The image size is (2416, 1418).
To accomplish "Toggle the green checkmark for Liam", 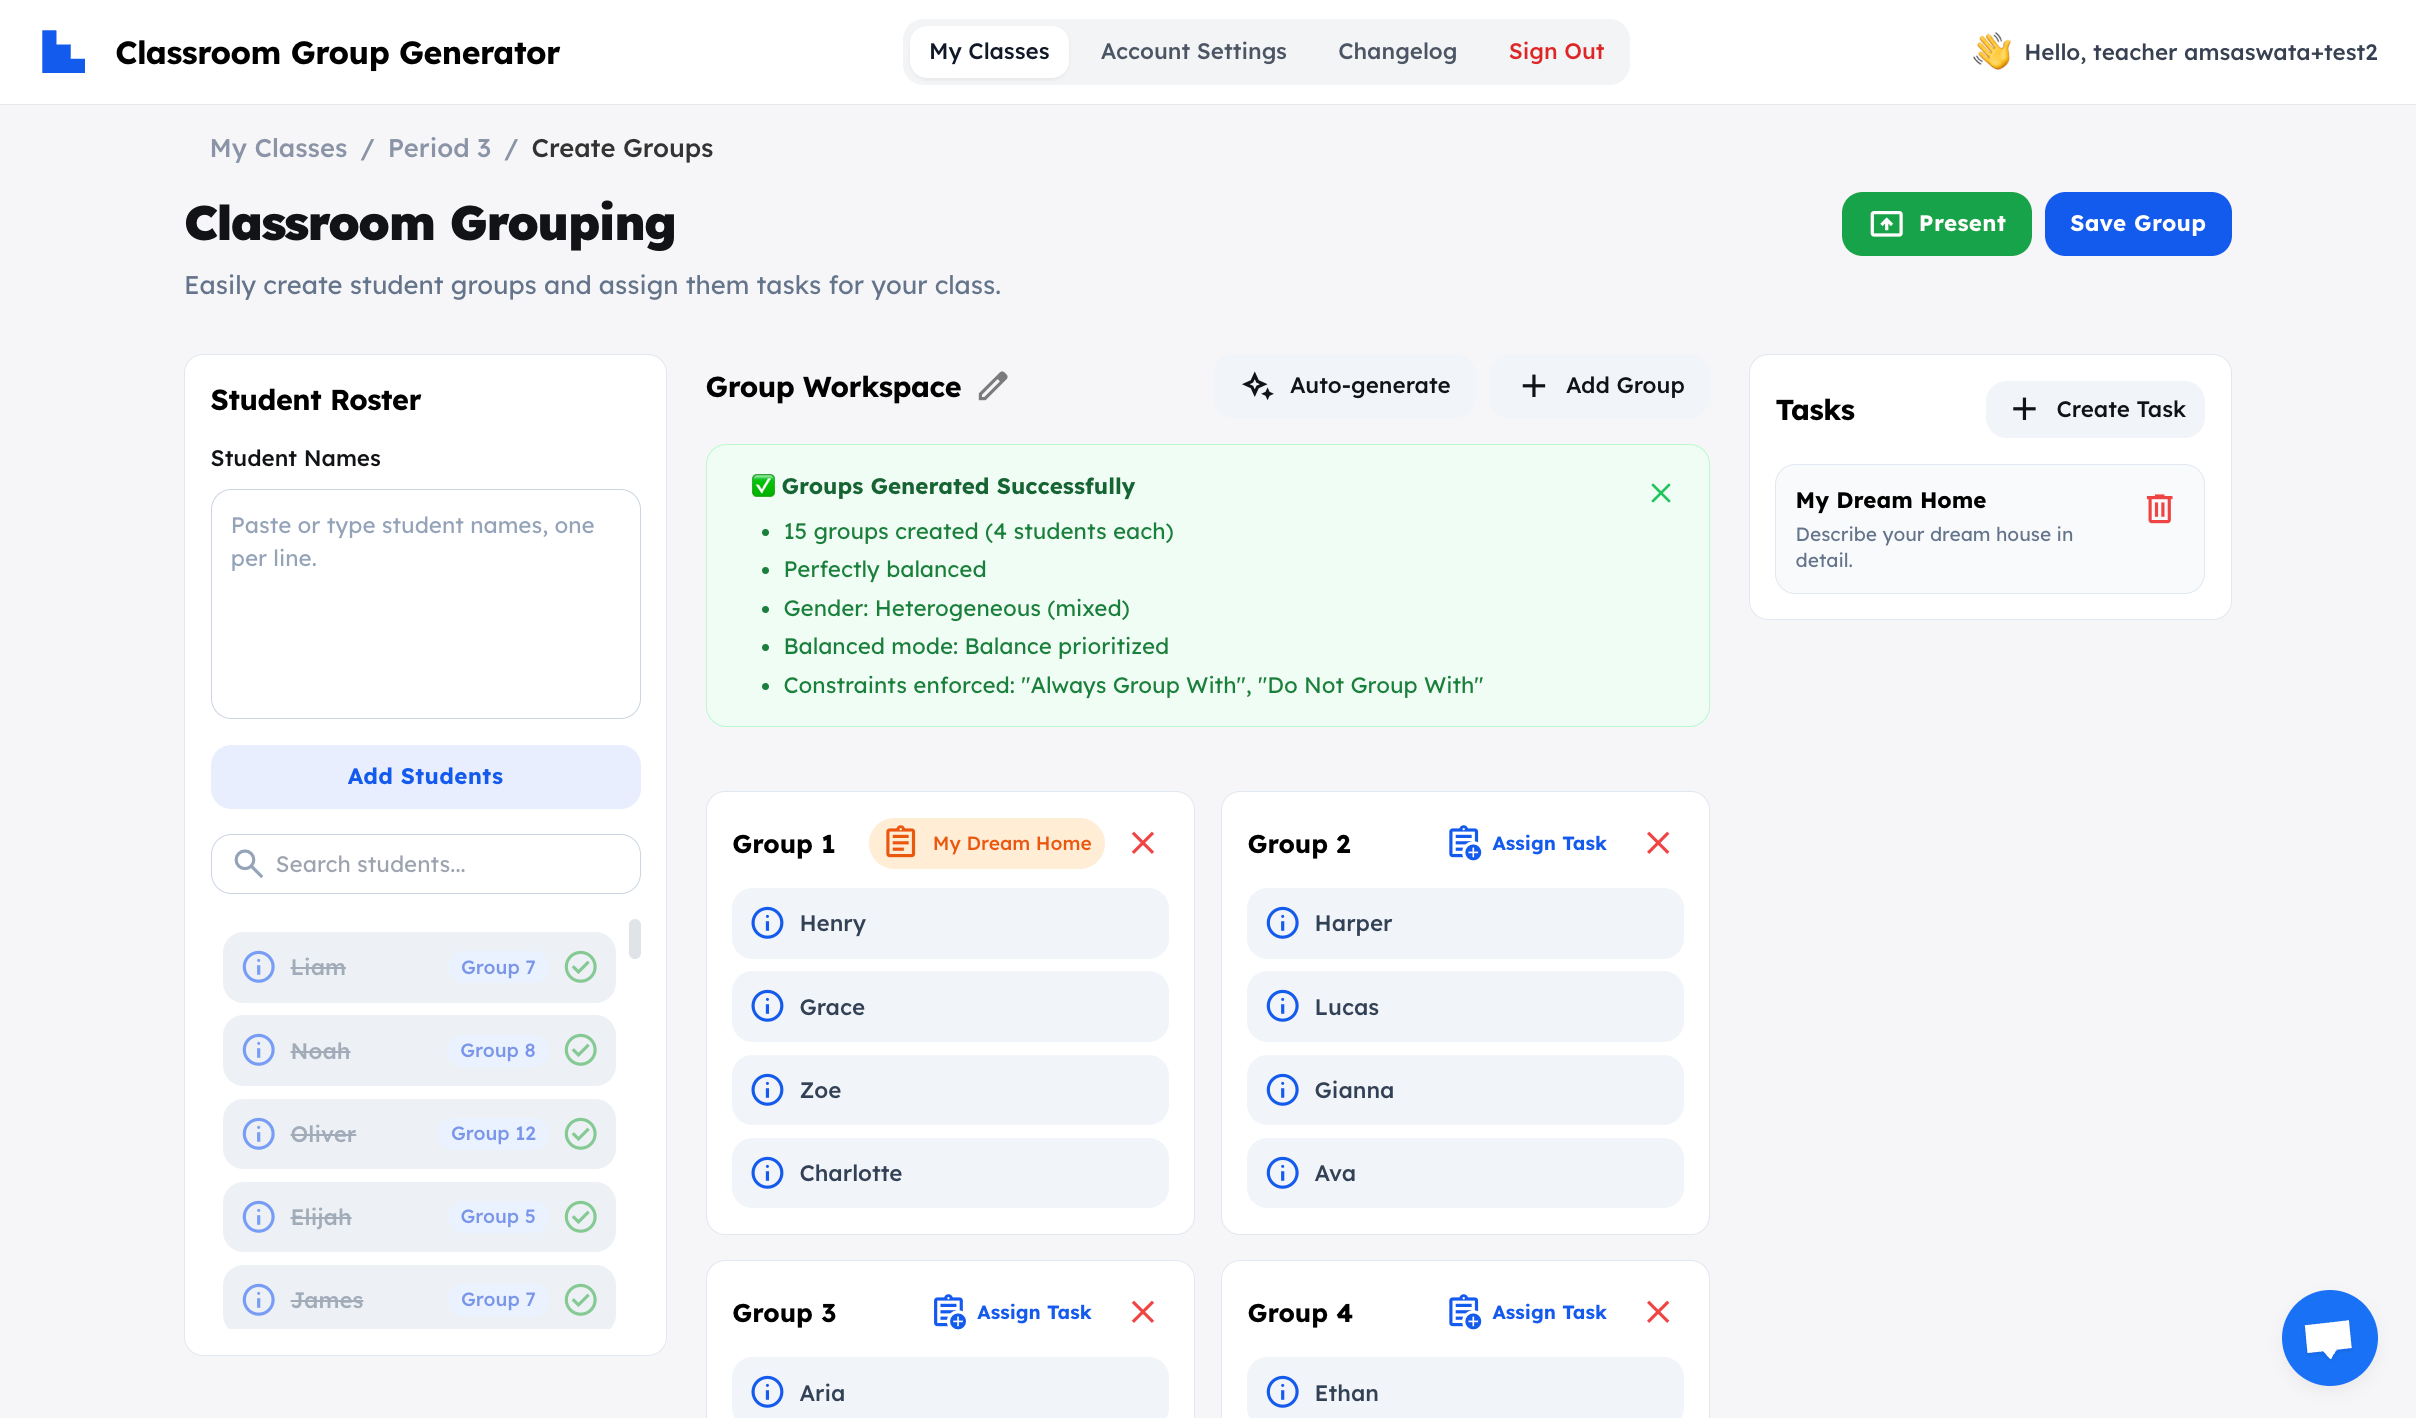I will (x=580, y=967).
